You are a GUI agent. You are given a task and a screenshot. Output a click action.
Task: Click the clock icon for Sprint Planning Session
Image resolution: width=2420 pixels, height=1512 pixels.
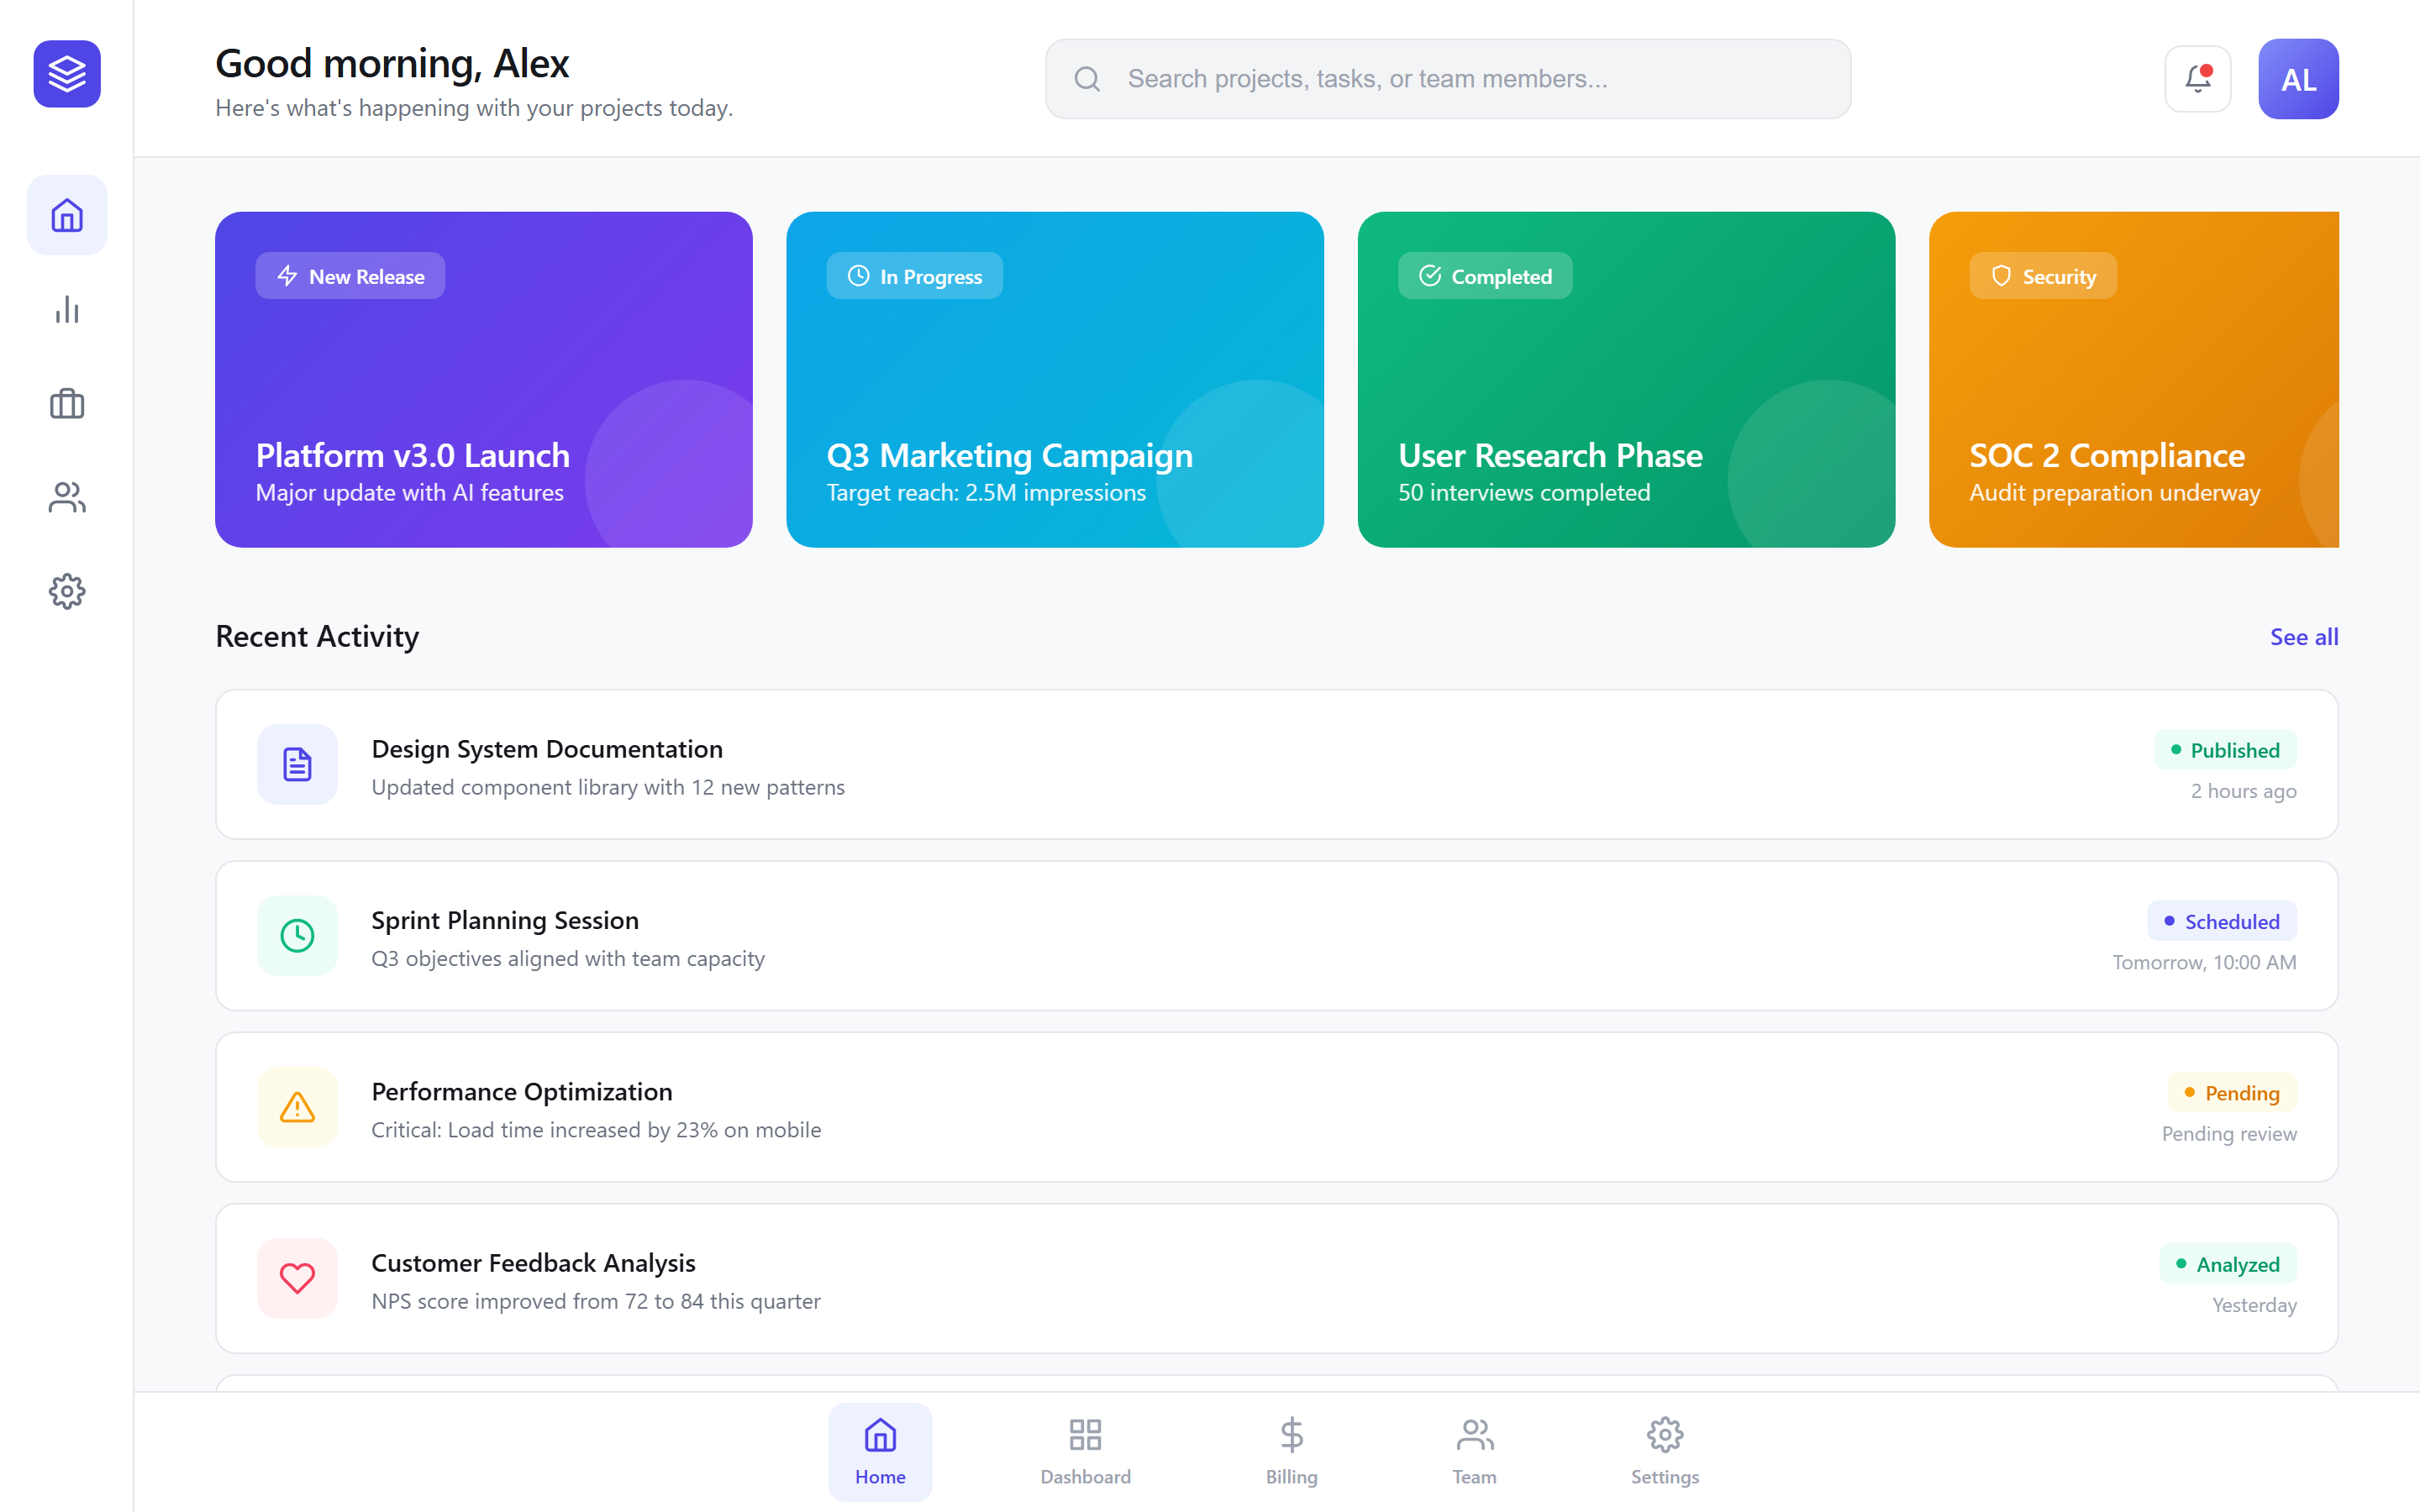(x=297, y=935)
